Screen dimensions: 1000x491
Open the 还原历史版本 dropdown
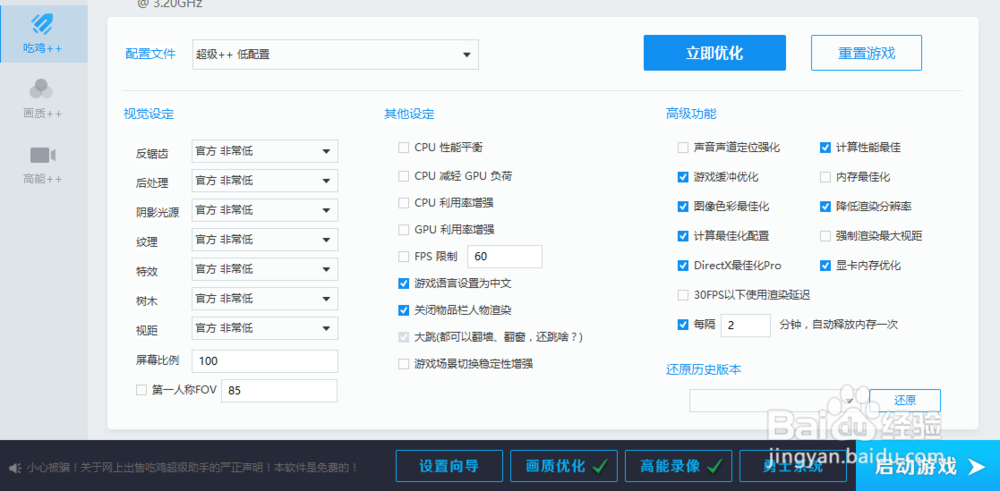click(775, 400)
